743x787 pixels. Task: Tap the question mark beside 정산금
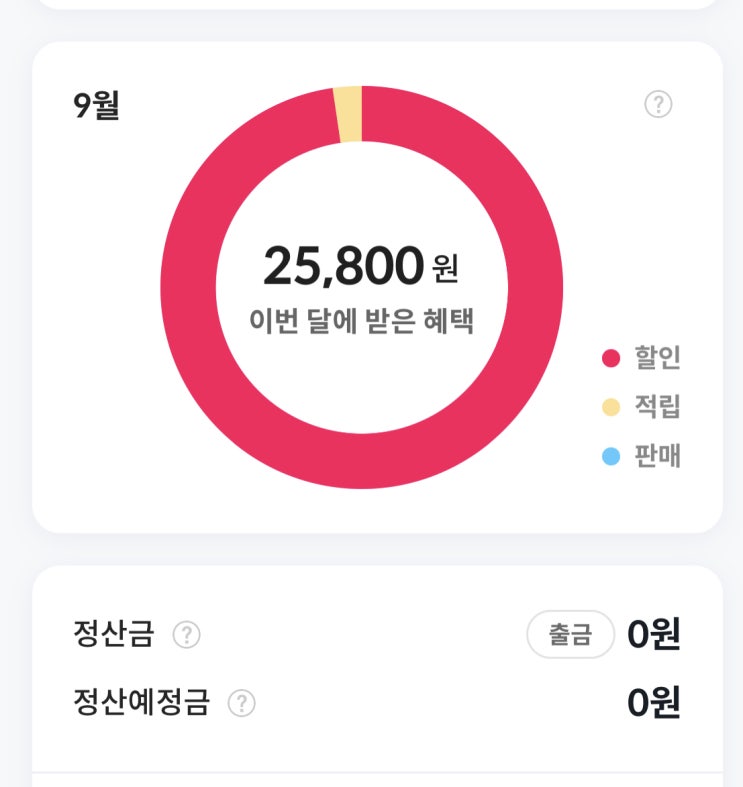[186, 634]
